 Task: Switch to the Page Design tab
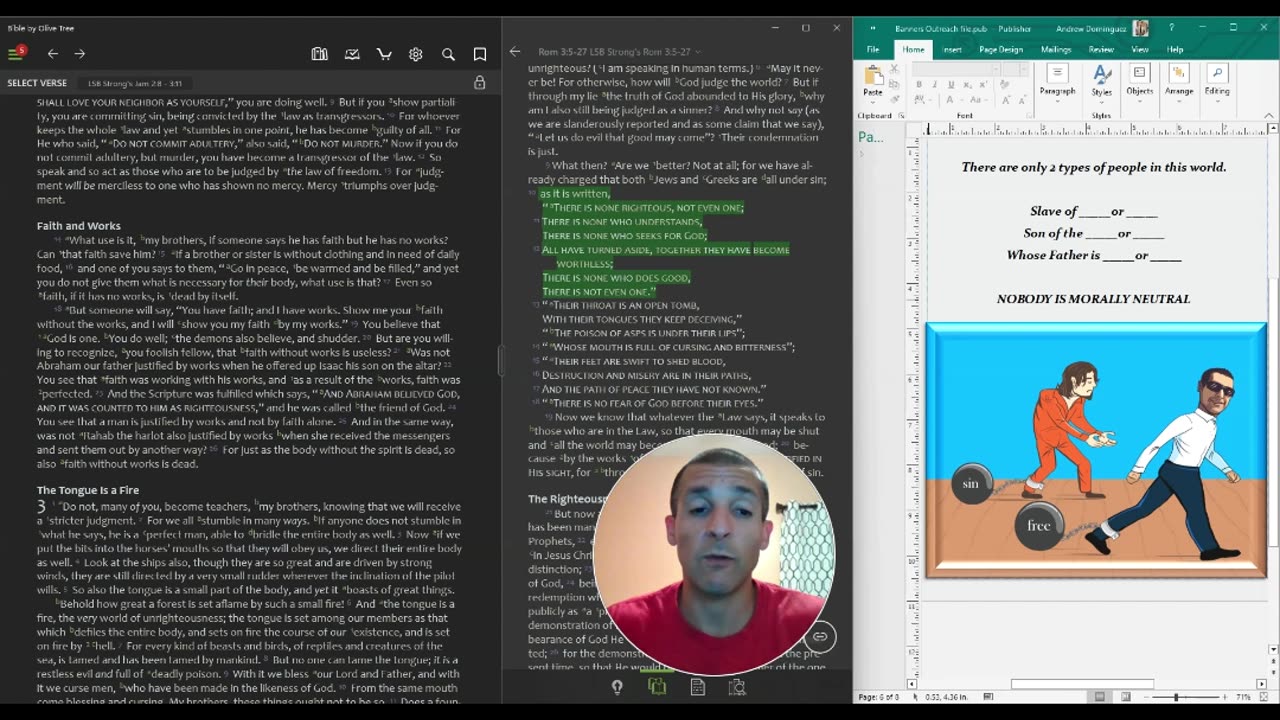pyautogui.click(x=1001, y=49)
